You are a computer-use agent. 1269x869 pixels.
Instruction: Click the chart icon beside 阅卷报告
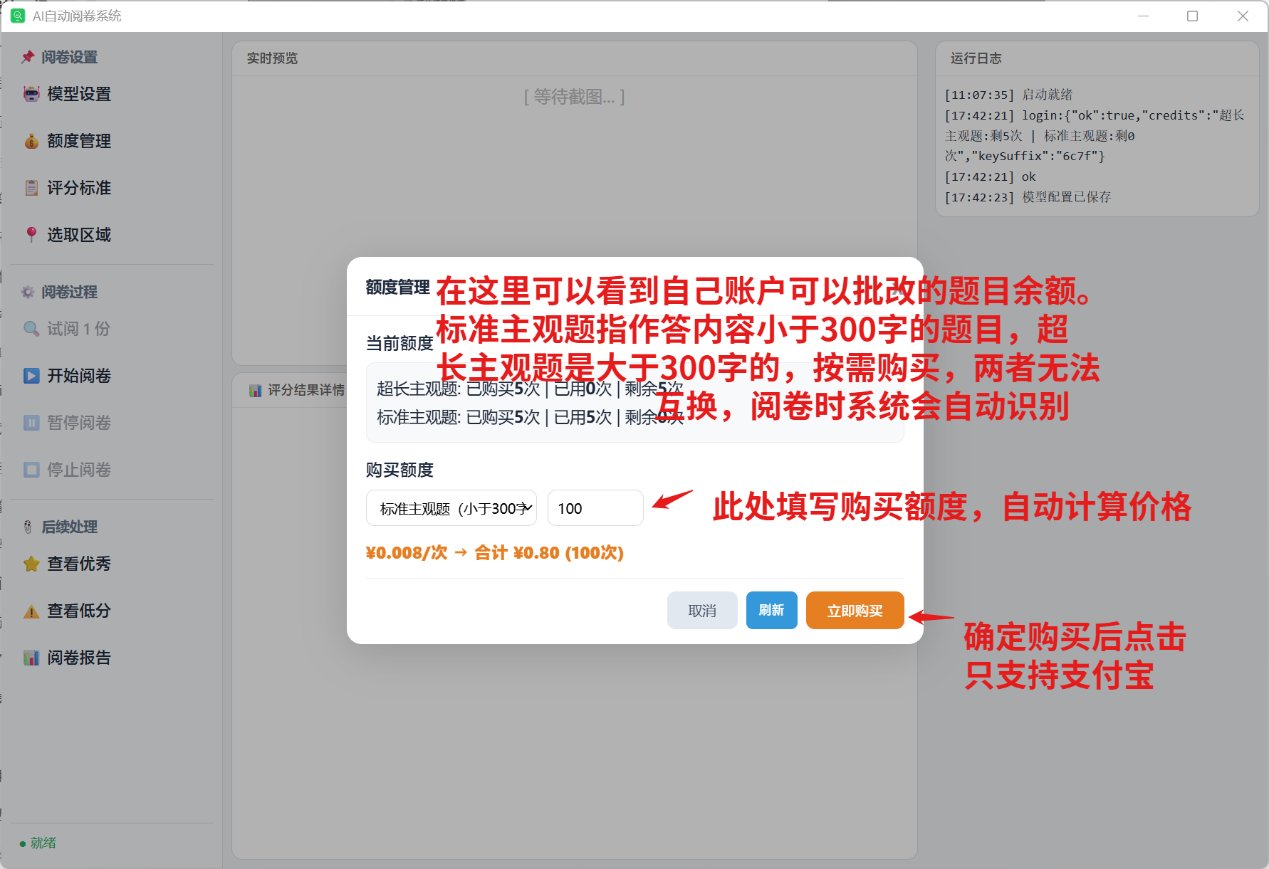click(x=31, y=658)
